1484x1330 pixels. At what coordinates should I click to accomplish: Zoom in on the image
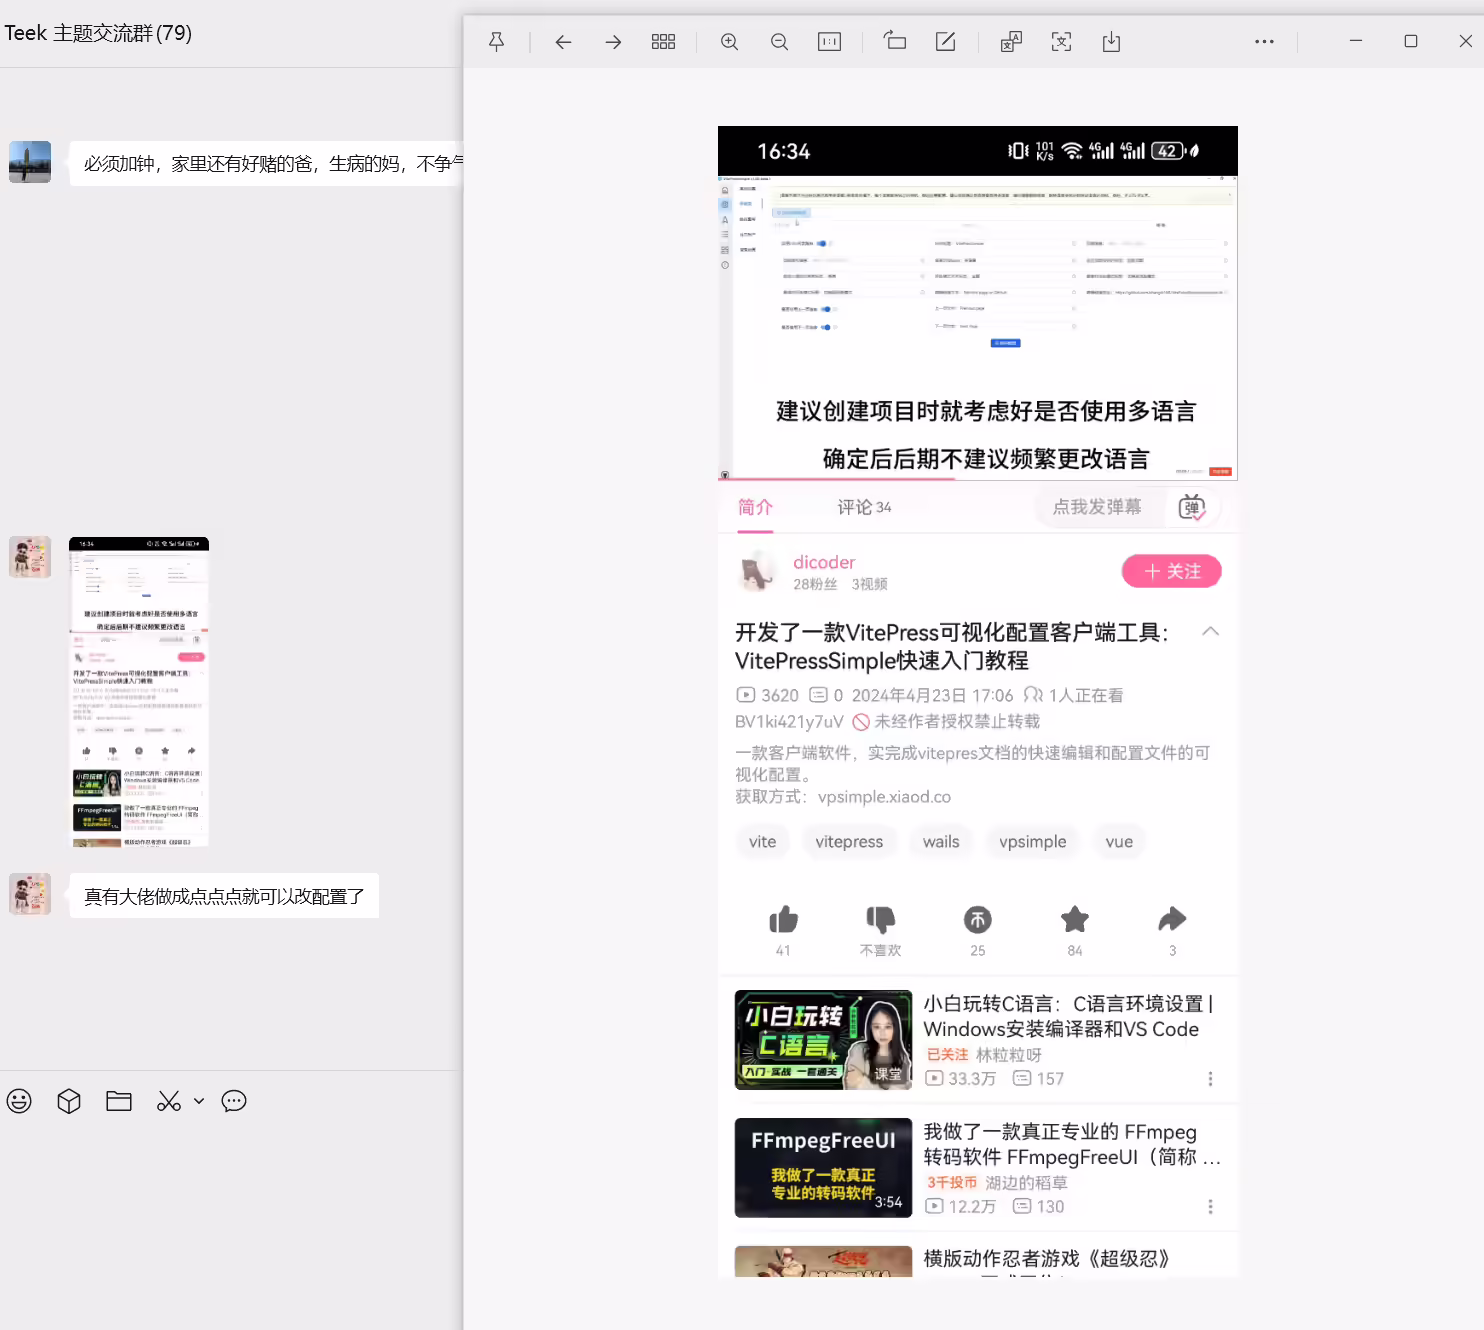pos(730,42)
